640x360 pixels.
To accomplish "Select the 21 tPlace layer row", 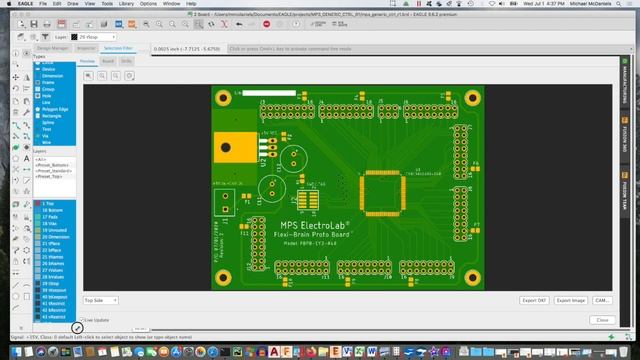I will point(54,244).
